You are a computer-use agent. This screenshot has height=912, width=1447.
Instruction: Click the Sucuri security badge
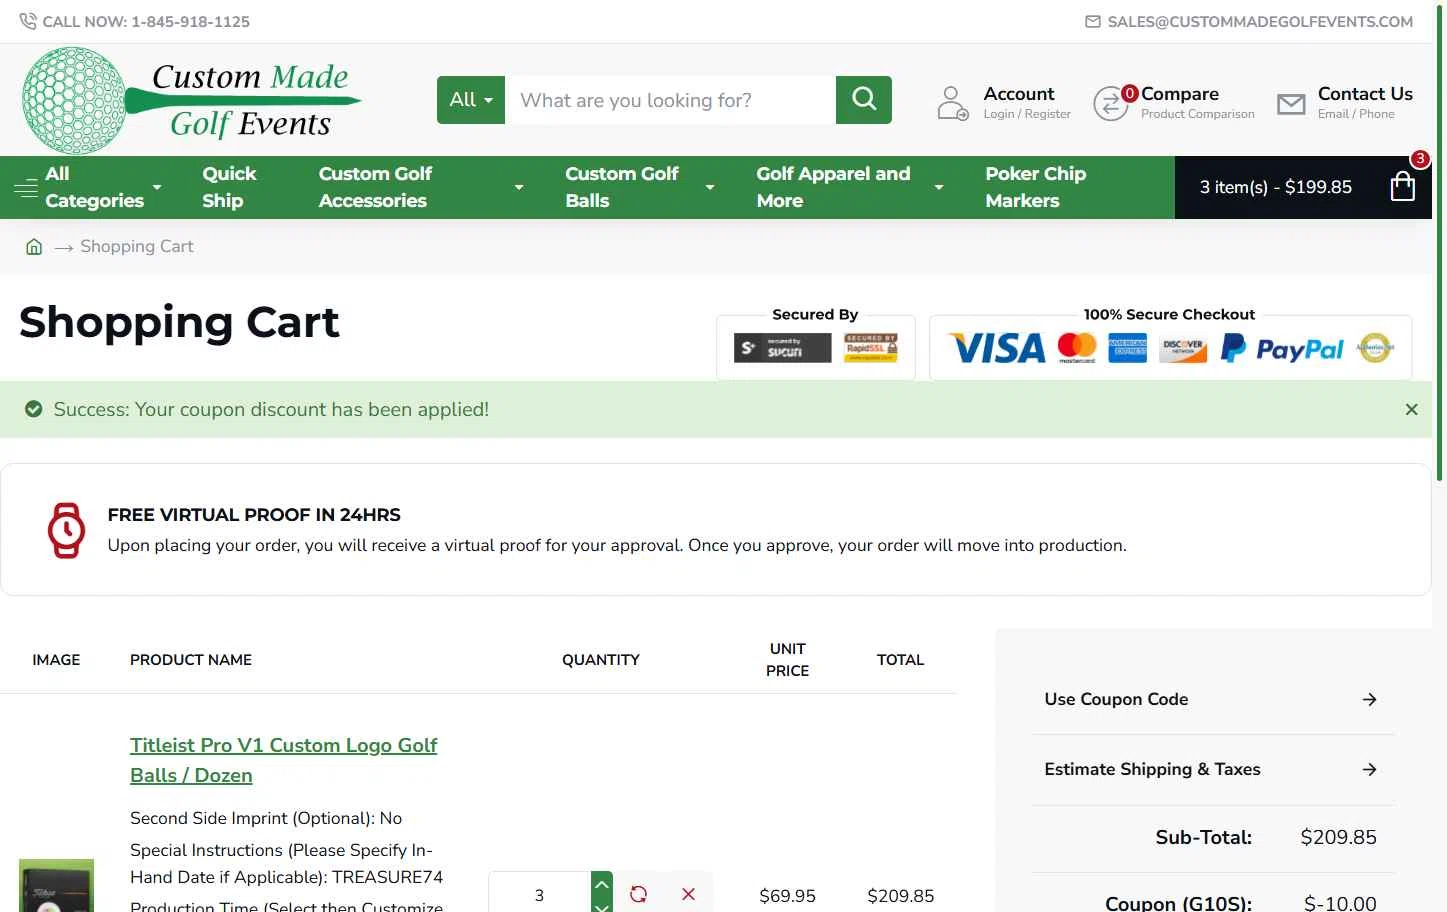783,348
